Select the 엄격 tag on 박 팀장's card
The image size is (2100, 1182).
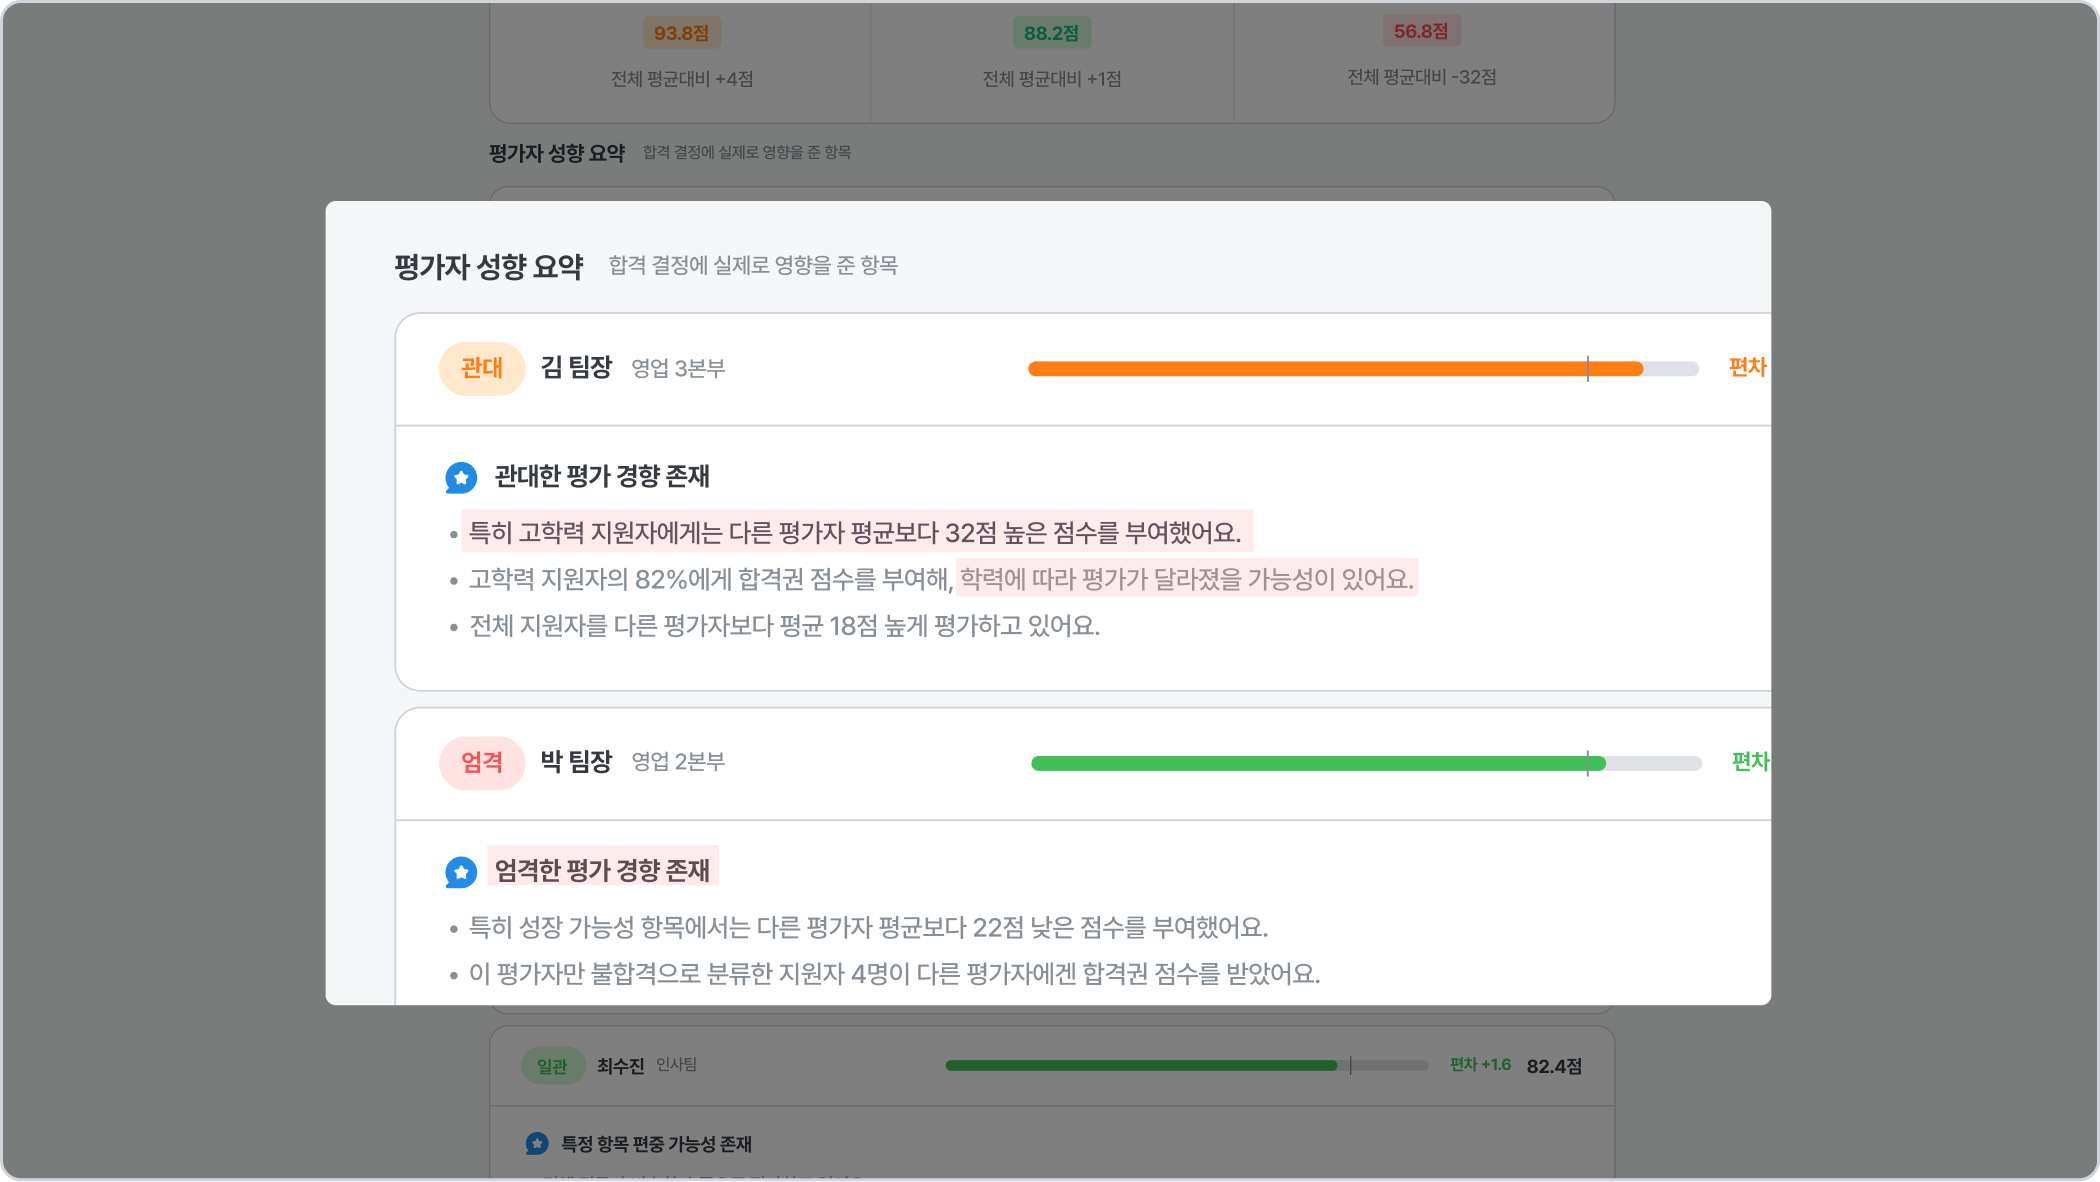coord(482,763)
